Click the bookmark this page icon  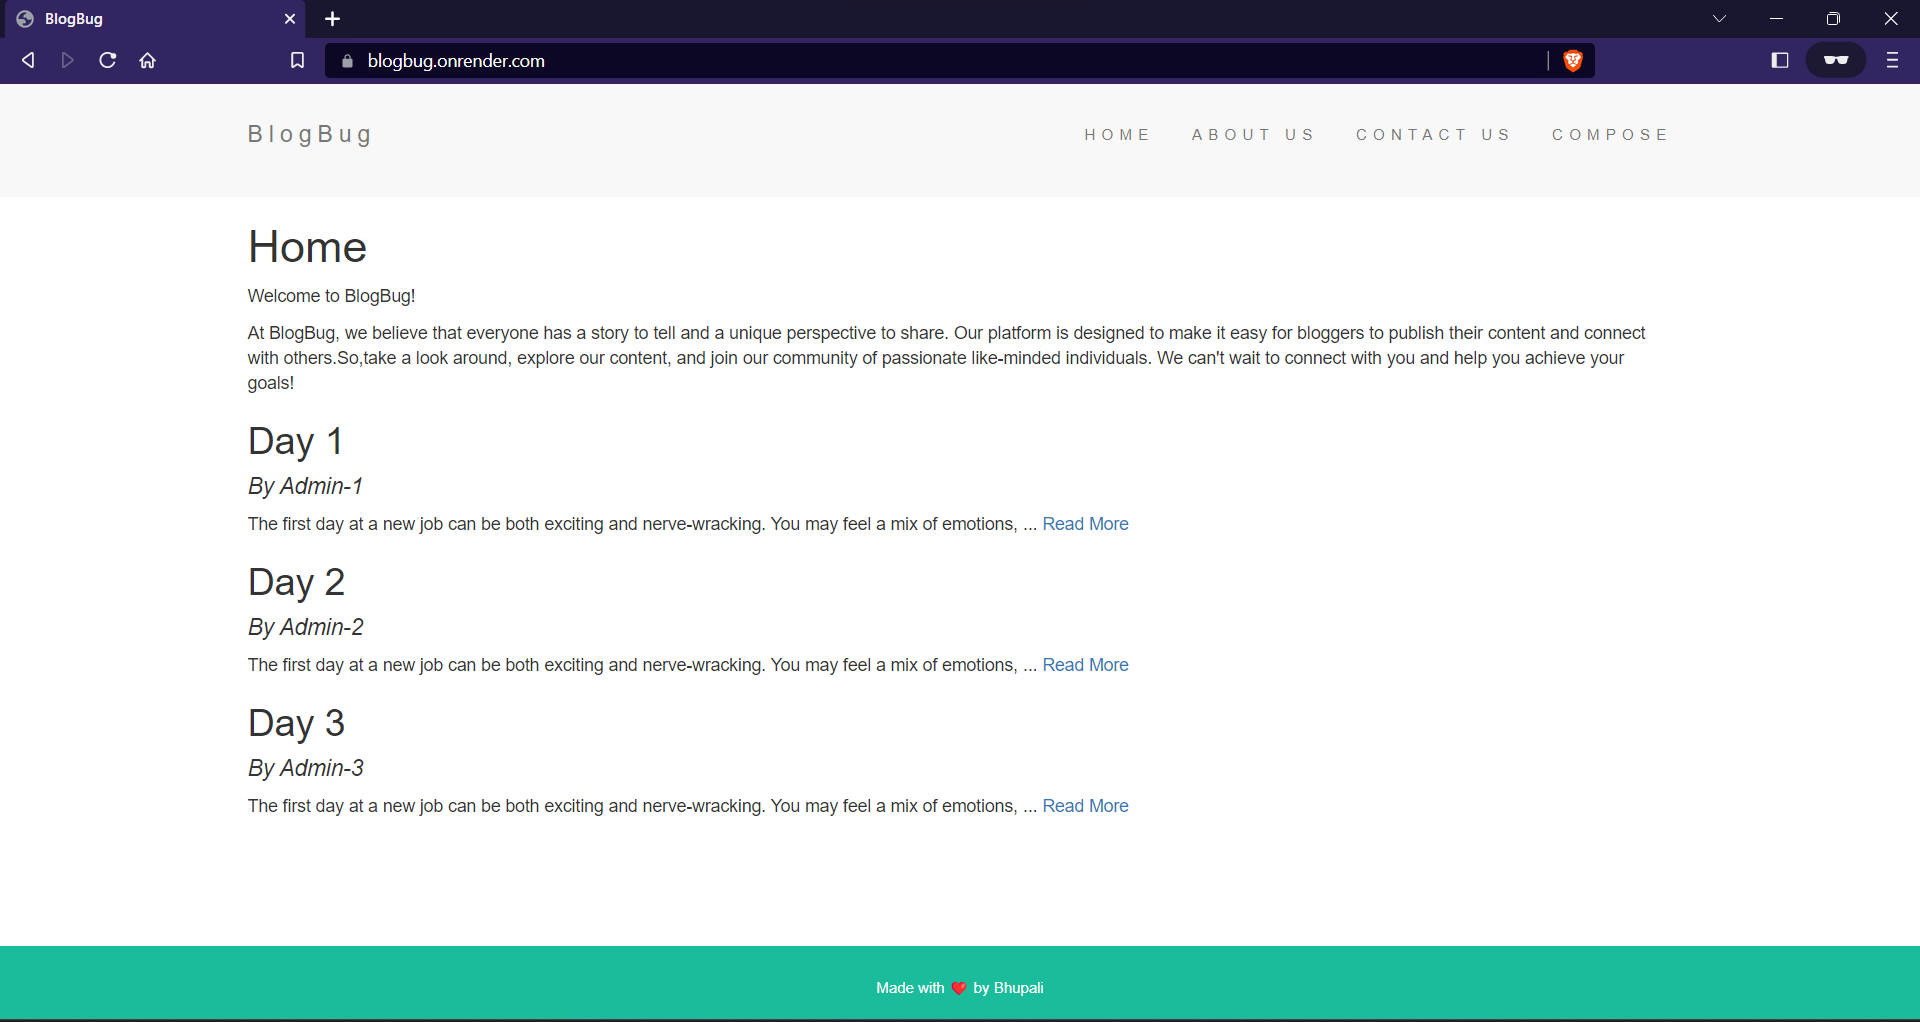click(297, 61)
